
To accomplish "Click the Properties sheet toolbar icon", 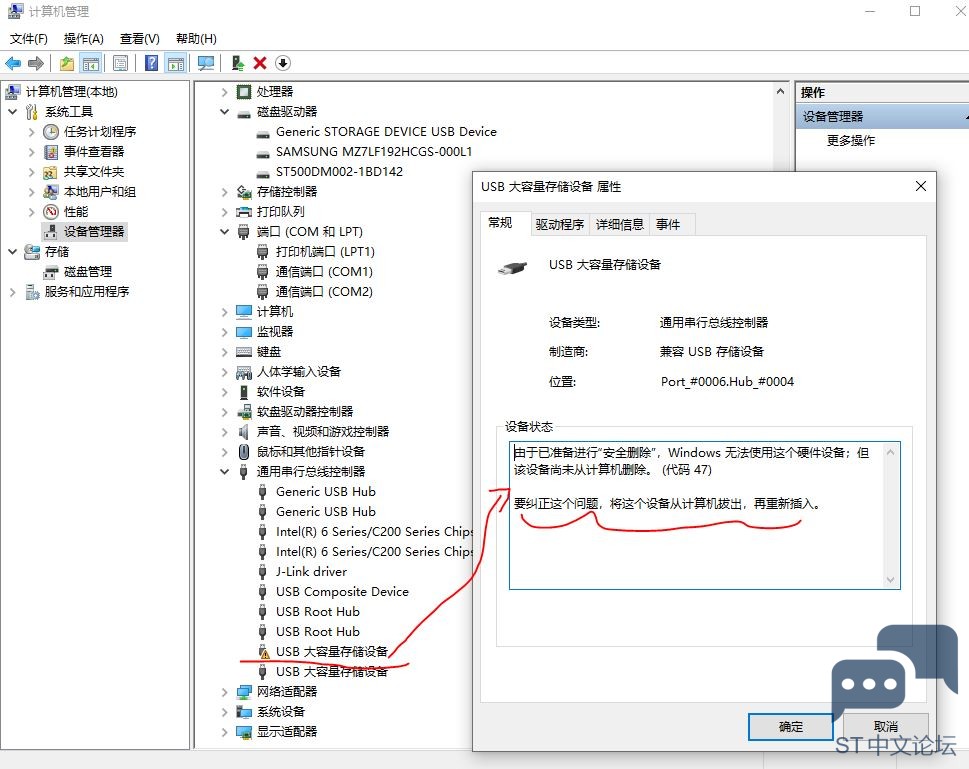I will coord(121,63).
